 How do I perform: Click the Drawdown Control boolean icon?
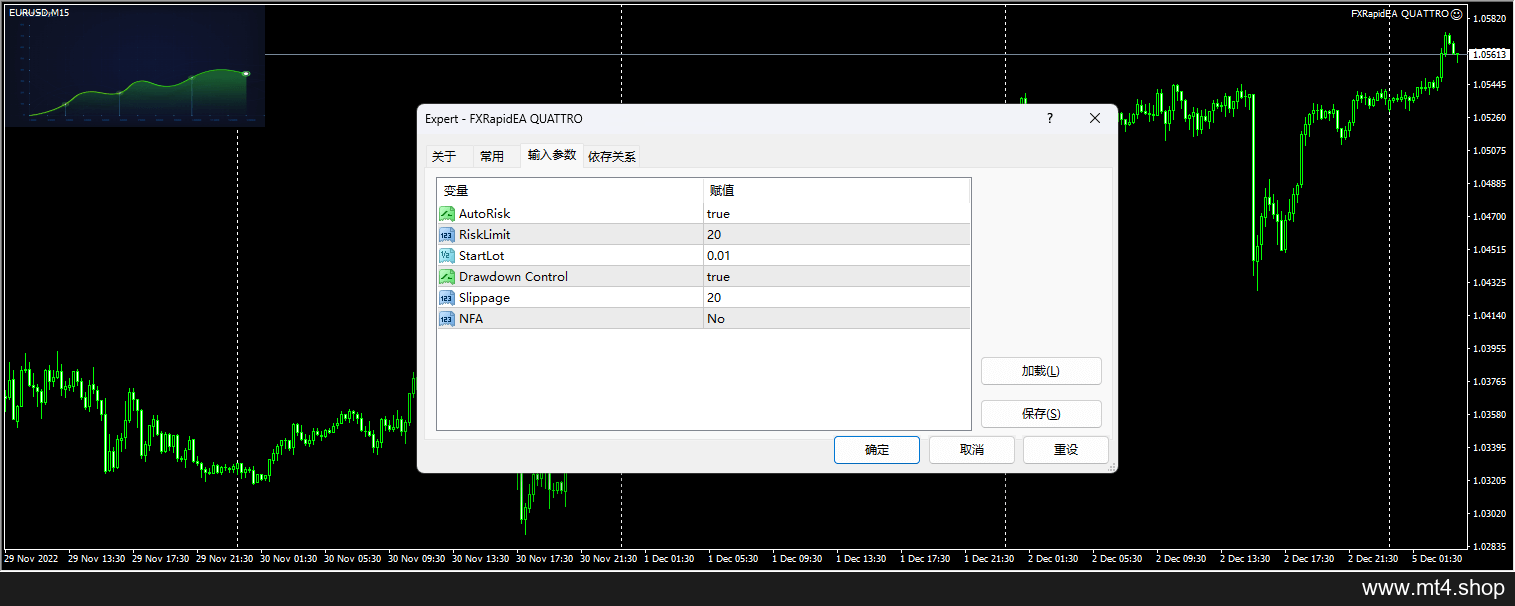(447, 277)
